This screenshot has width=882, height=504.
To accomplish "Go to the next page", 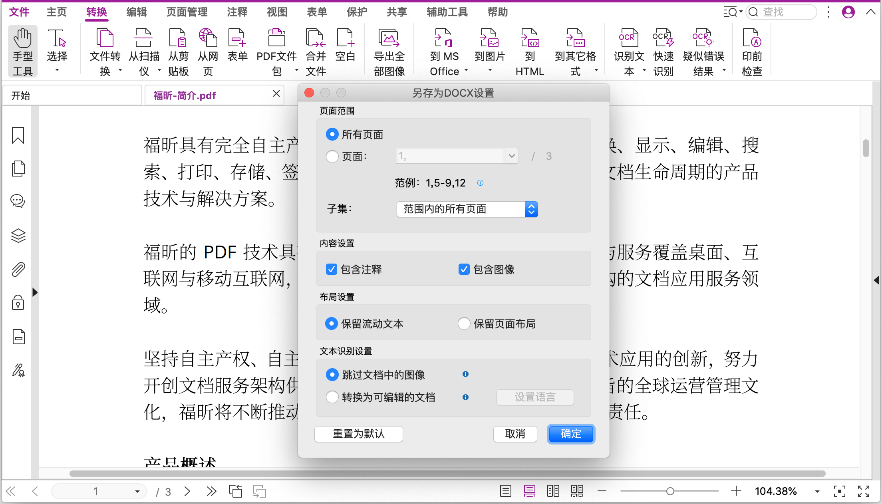I will tap(187, 491).
